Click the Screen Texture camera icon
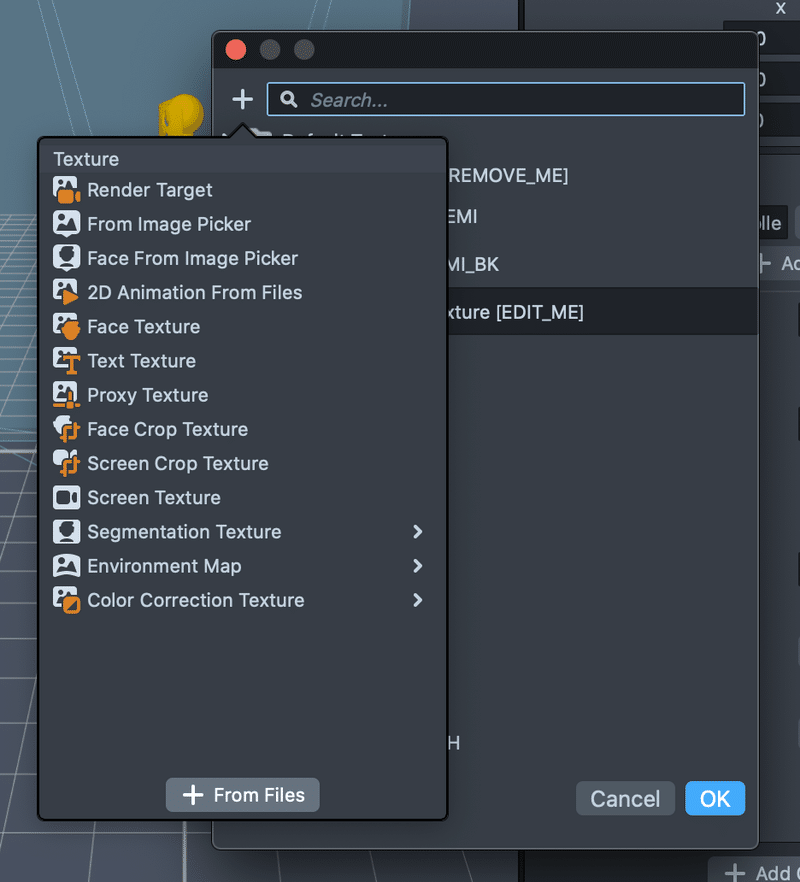 (x=66, y=498)
